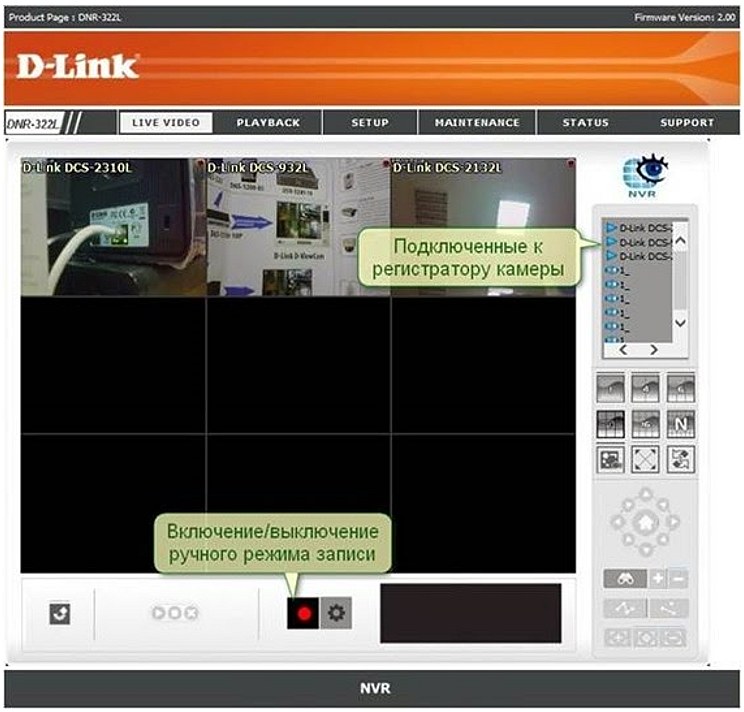Open recording settings gear icon
This screenshot has height=712, width=744.
coord(336,612)
